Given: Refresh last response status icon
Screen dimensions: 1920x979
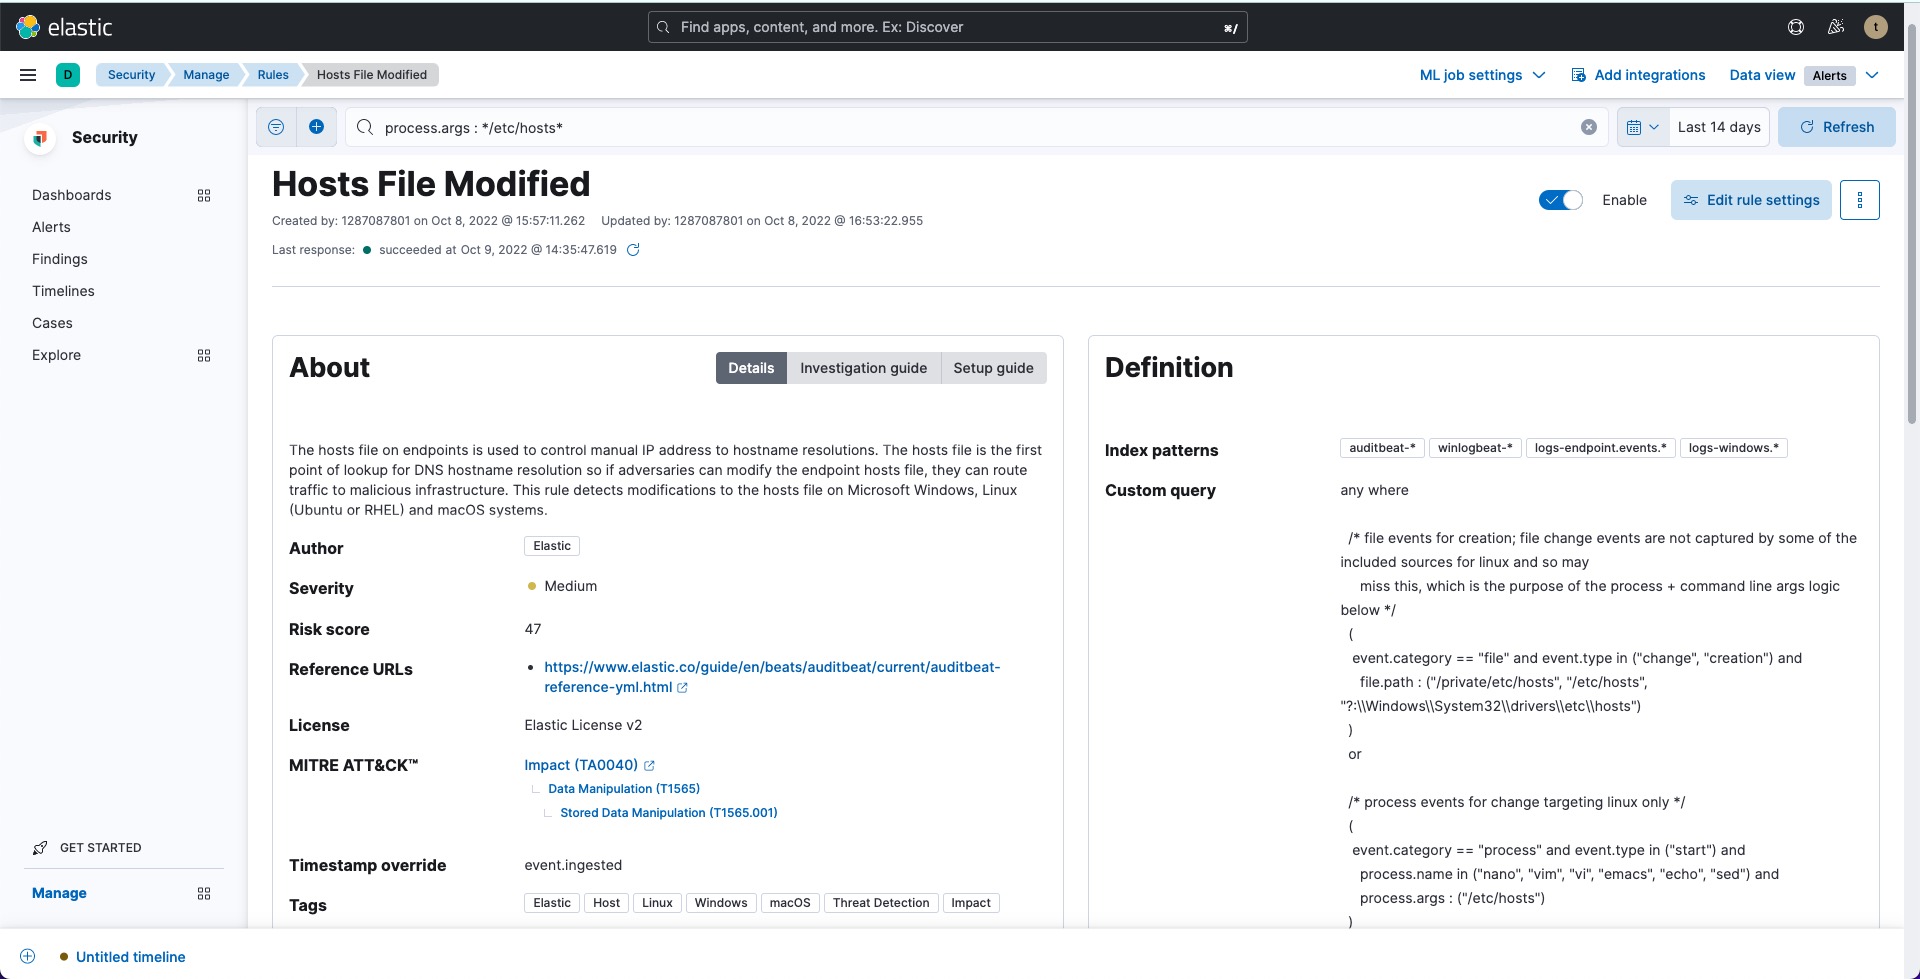Looking at the screenshot, I should pos(633,250).
